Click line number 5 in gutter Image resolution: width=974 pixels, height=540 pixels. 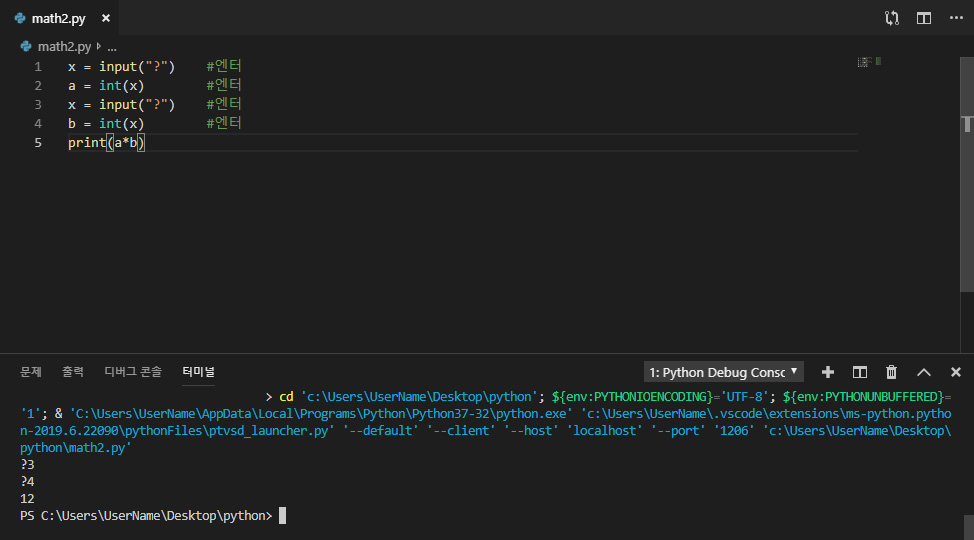[x=38, y=143]
